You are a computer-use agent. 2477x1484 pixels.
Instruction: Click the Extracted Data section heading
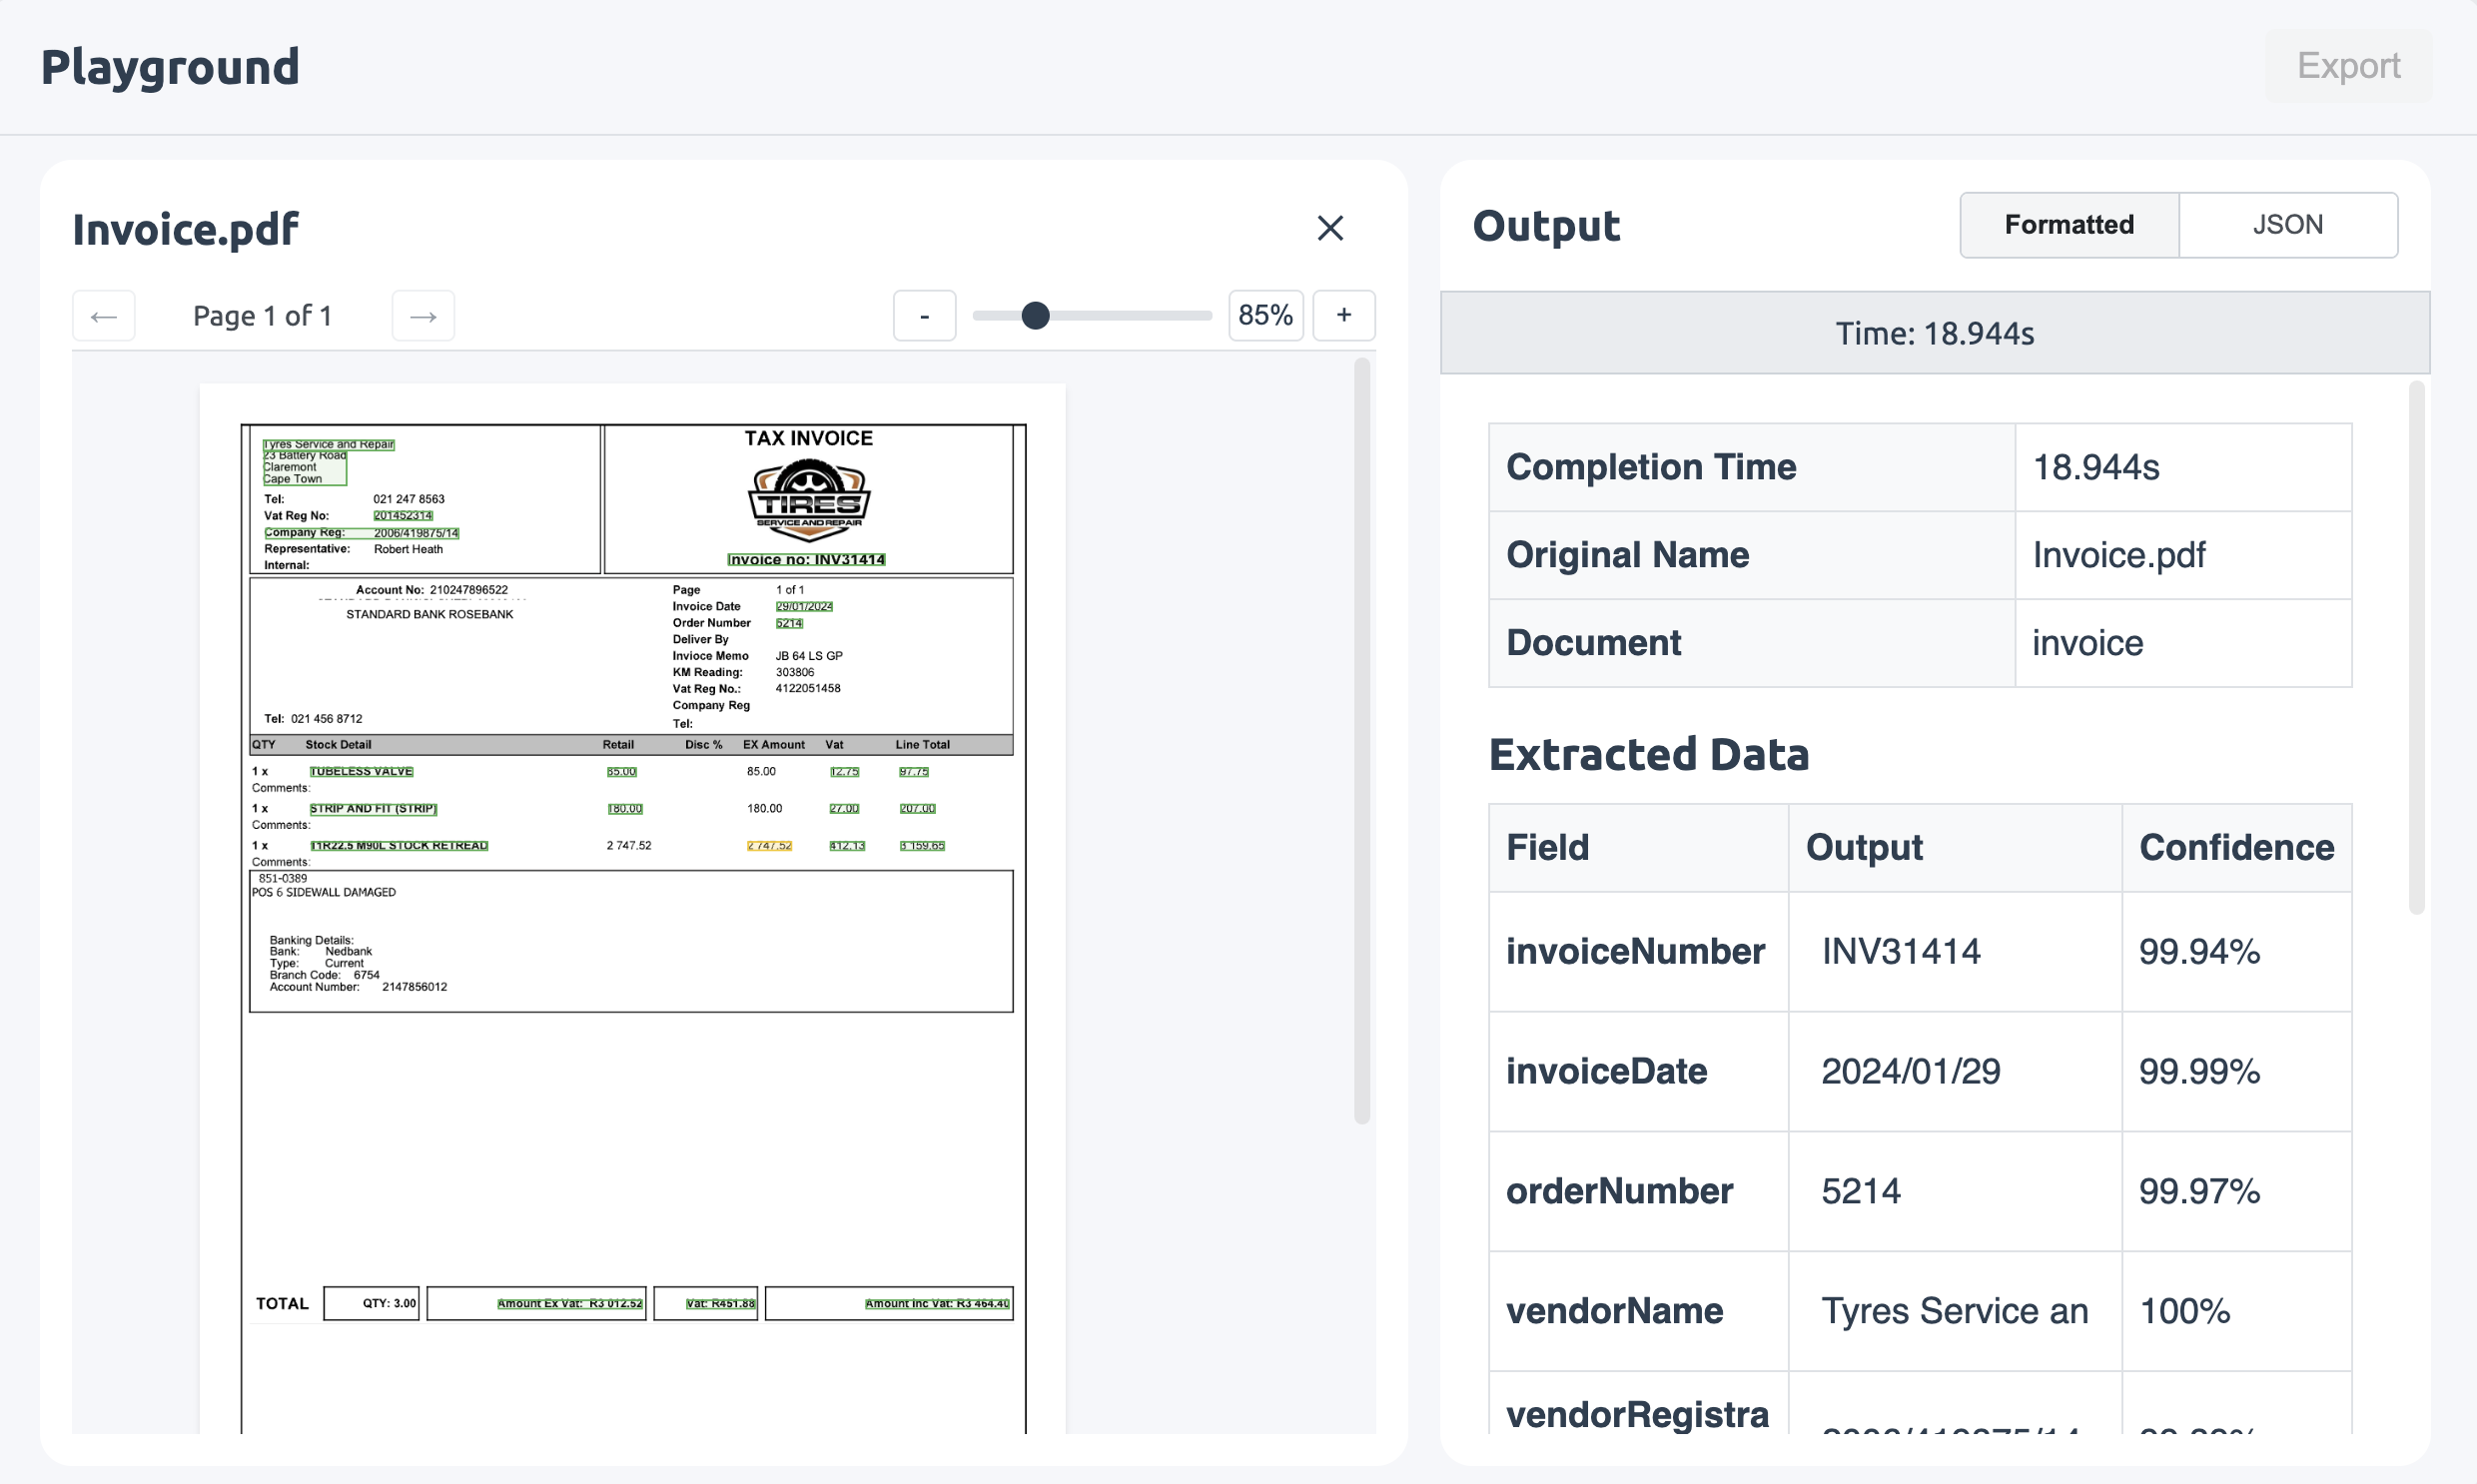click(1649, 755)
